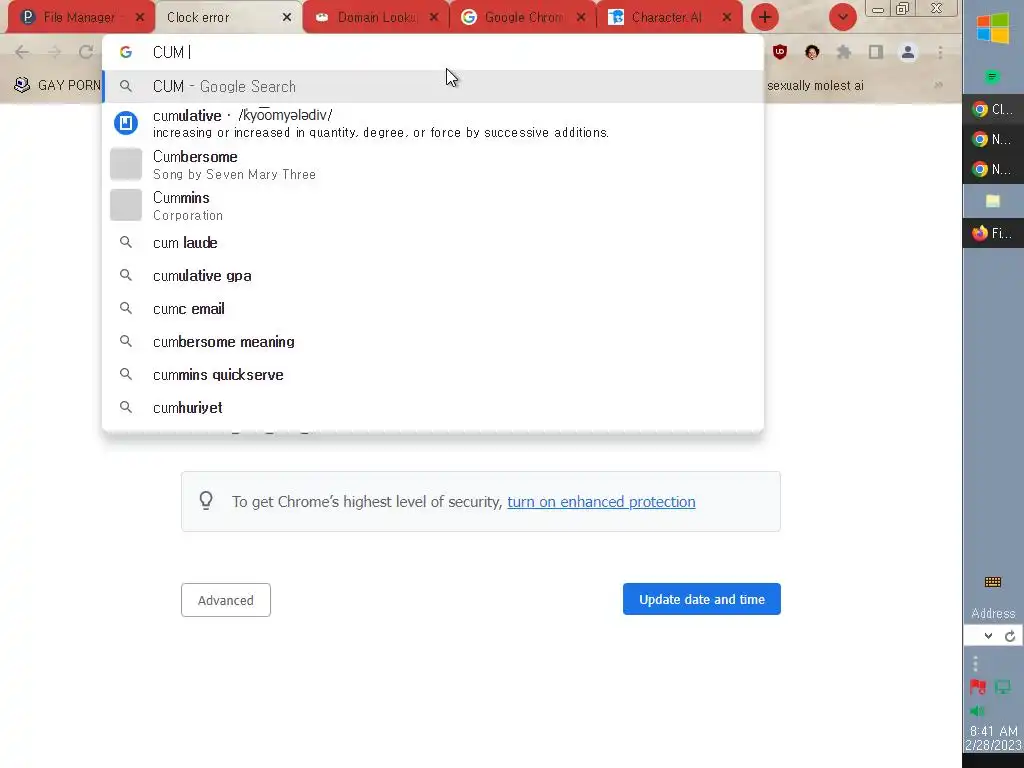Click the Update date and time button

pyautogui.click(x=701, y=599)
